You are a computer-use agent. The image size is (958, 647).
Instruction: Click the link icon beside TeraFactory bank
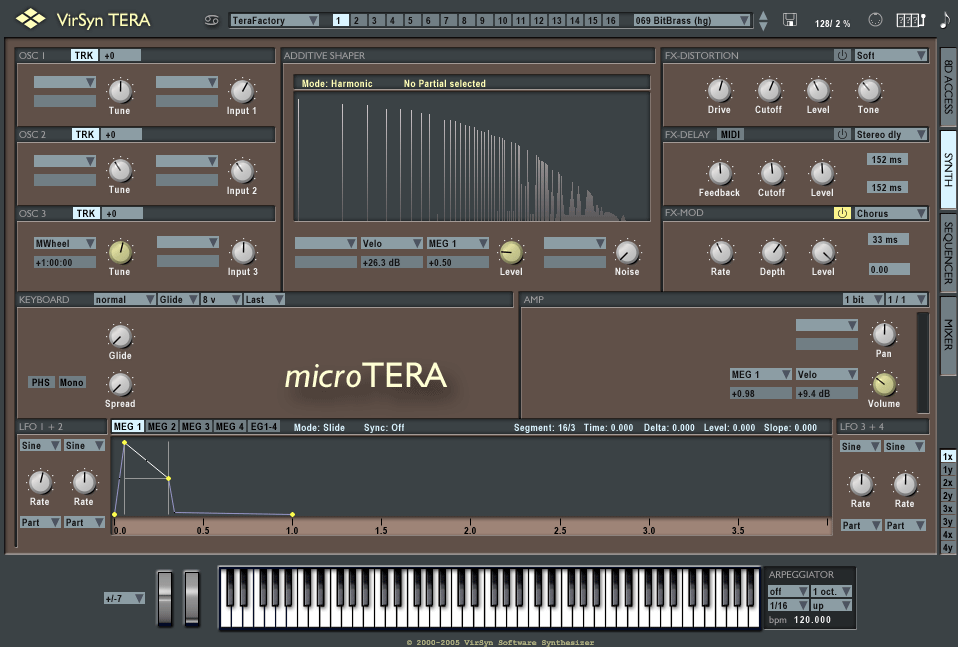point(211,21)
